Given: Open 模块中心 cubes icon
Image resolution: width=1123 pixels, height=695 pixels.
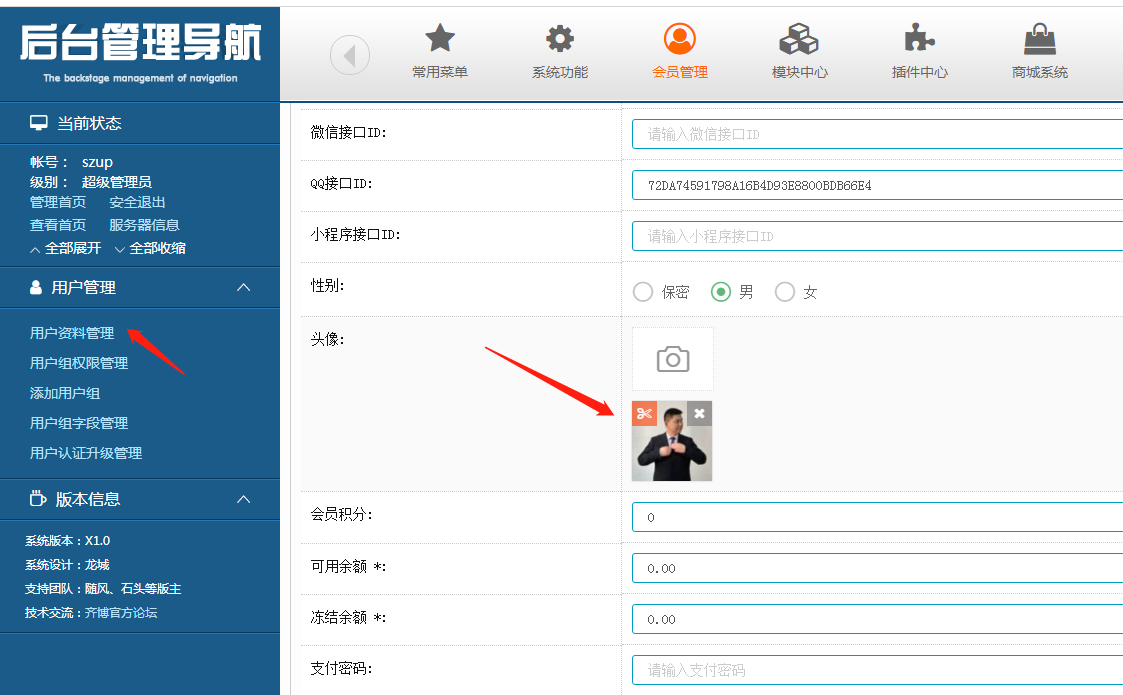Looking at the screenshot, I should coord(799,40).
